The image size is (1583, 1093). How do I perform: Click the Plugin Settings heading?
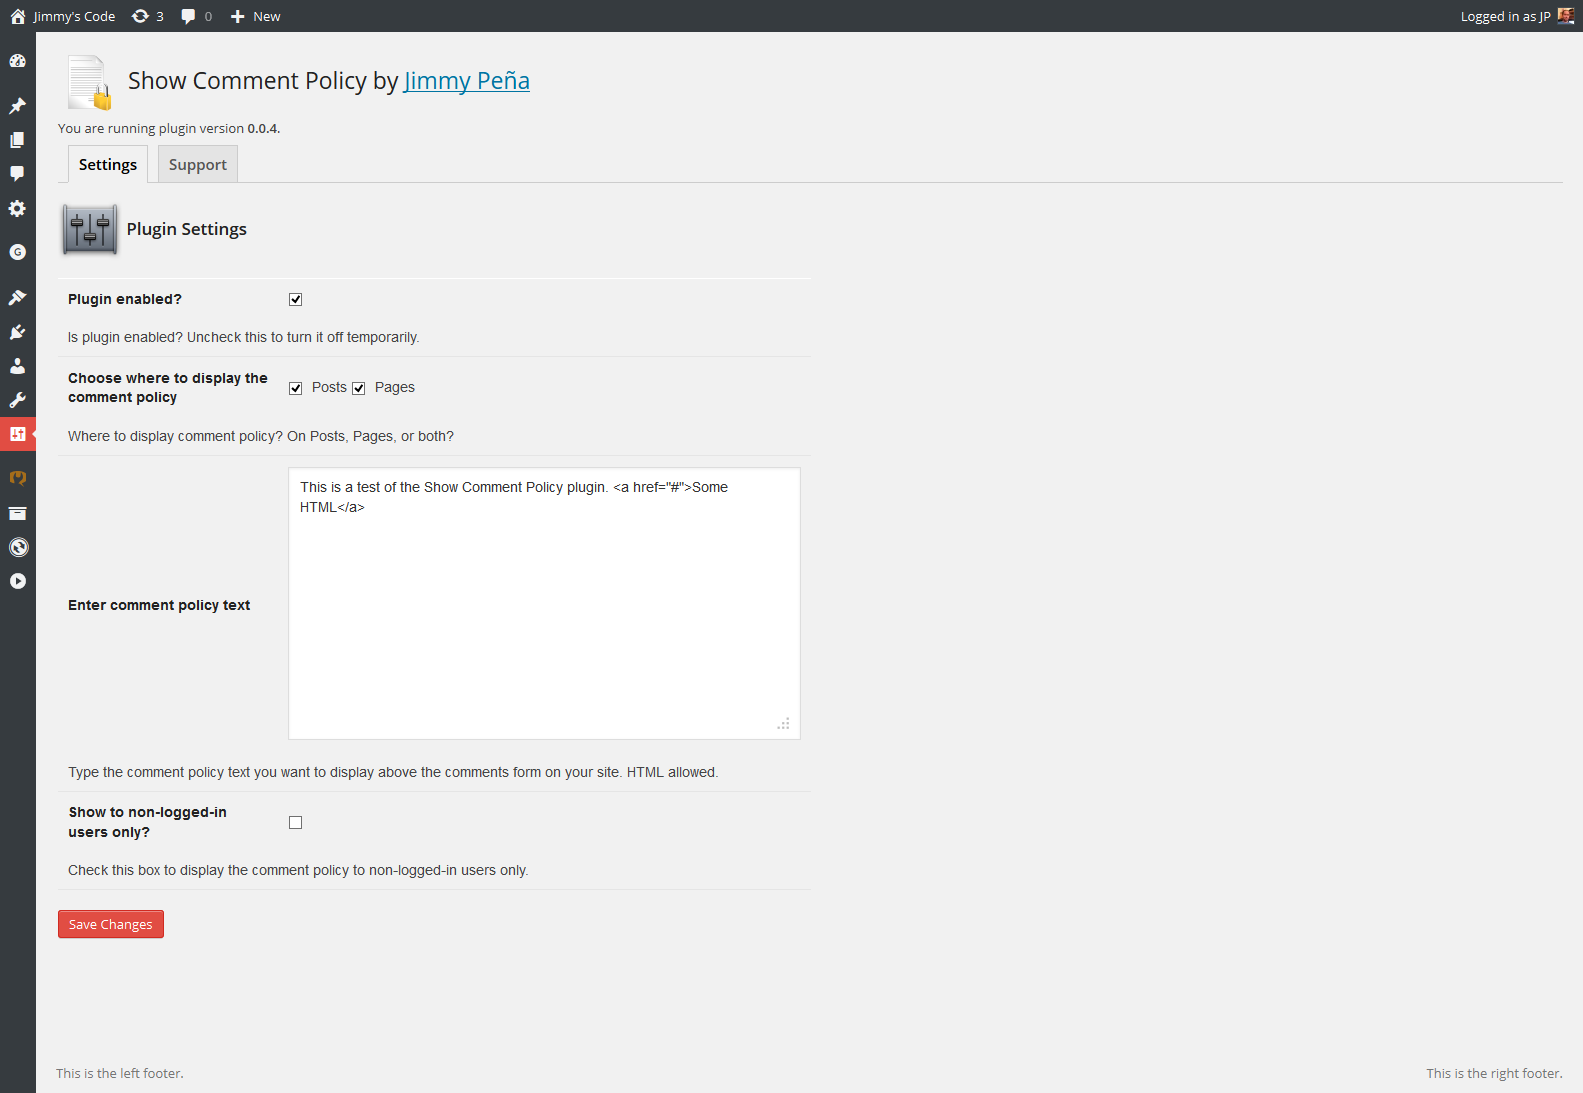pos(186,229)
